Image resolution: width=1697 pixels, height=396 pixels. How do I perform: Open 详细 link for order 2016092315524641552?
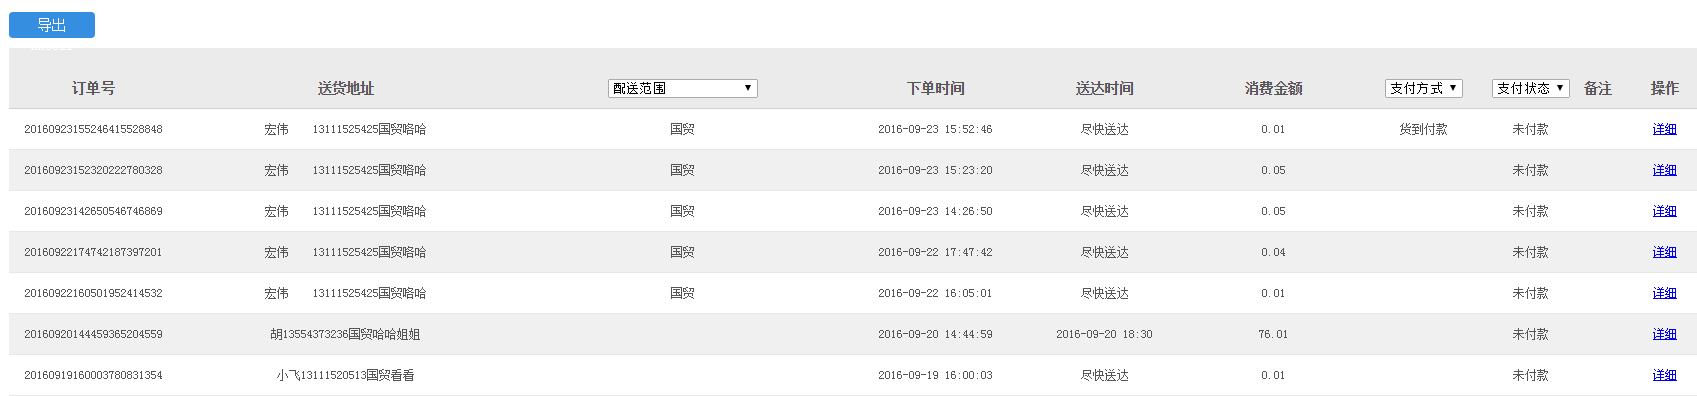pyautogui.click(x=1664, y=129)
